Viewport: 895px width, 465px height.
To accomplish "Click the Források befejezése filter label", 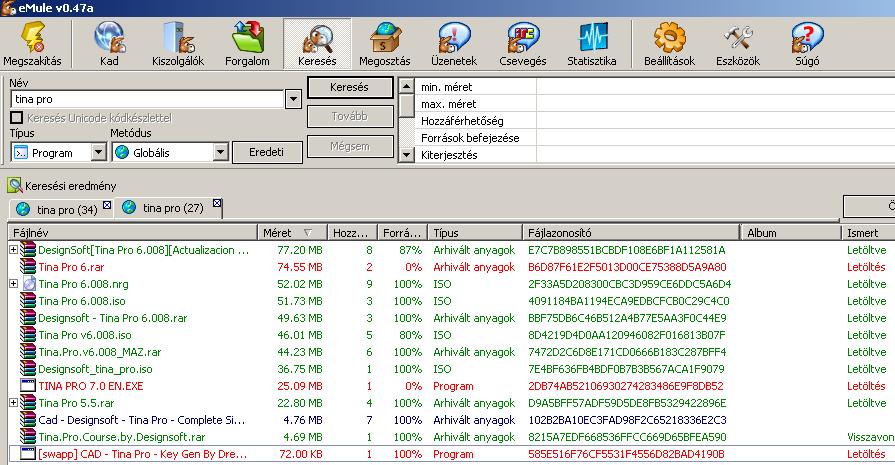I will pyautogui.click(x=470, y=138).
